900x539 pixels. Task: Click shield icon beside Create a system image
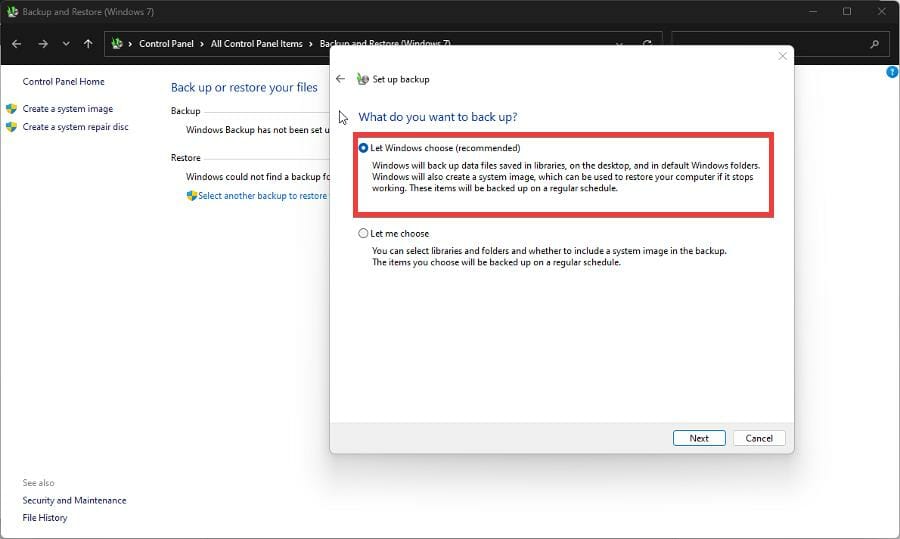point(11,108)
